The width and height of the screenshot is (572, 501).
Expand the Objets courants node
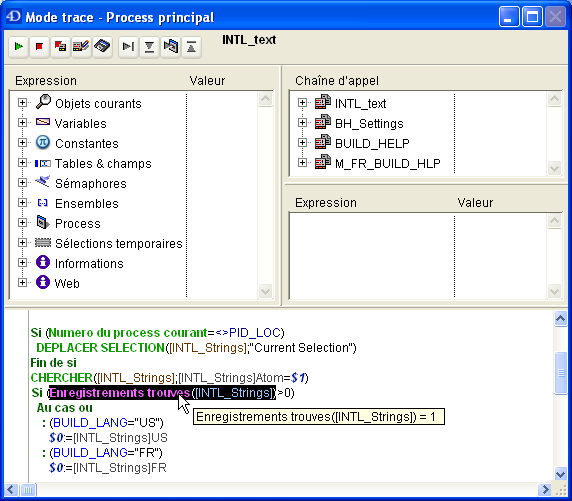[x=22, y=103]
